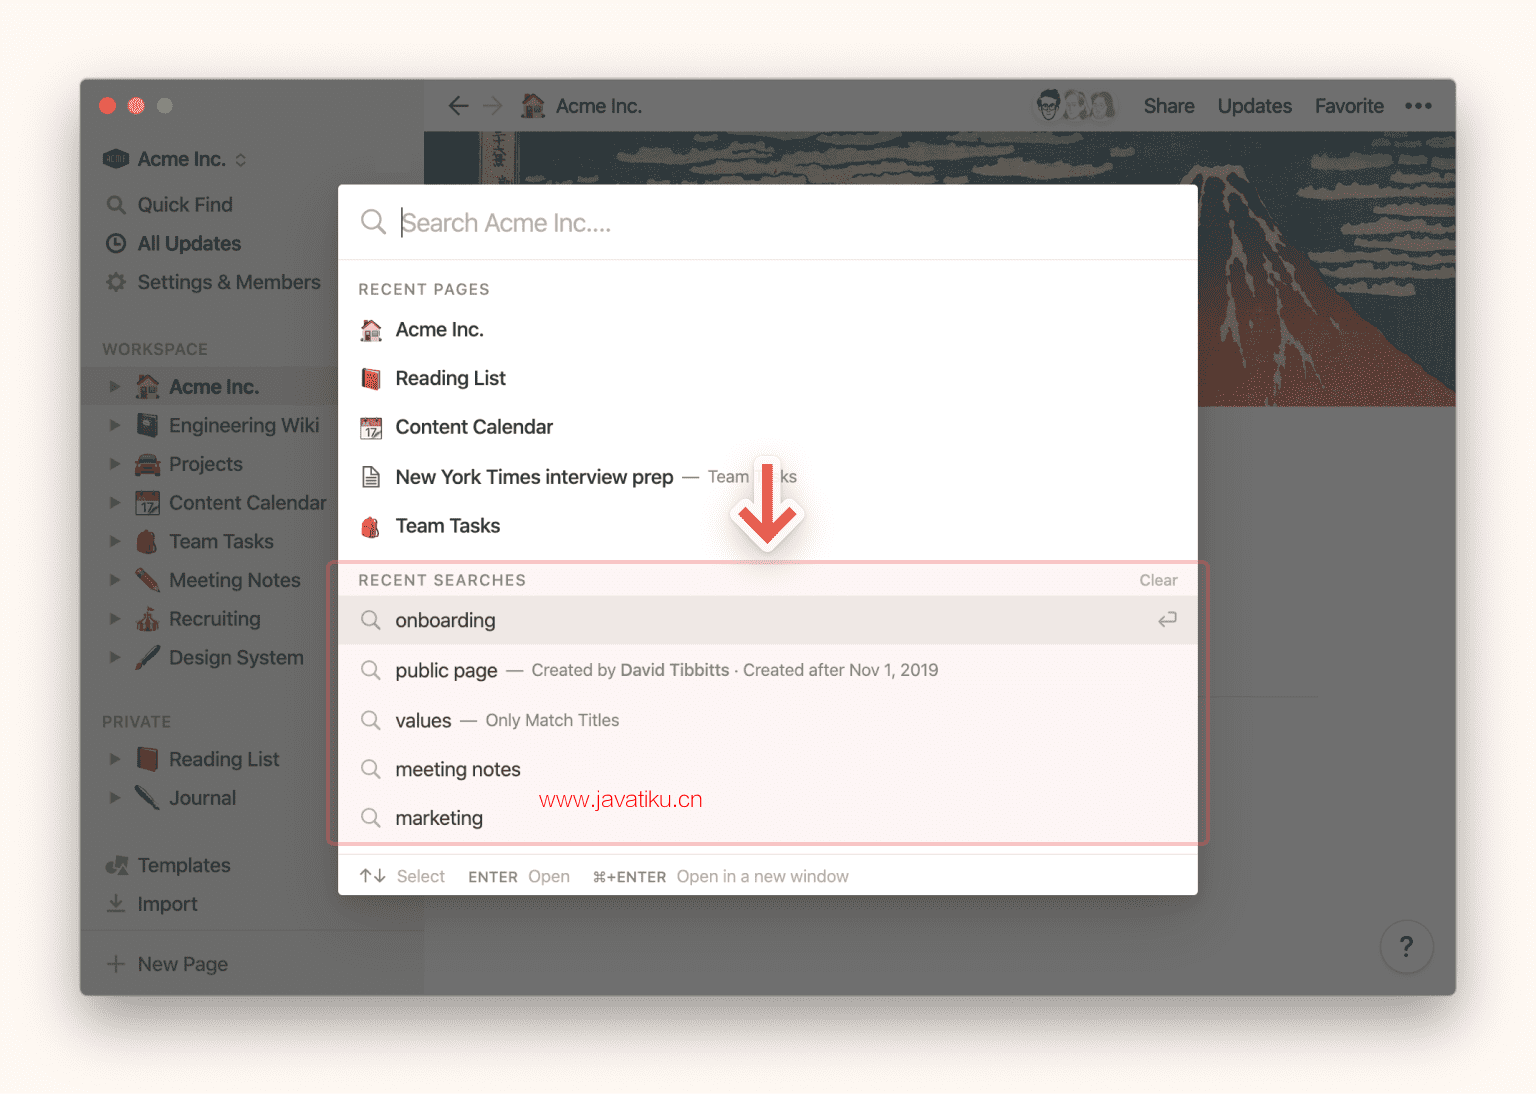1536x1094 pixels.
Task: Expand the Acme Inc. page in sidebar
Action: click(x=114, y=387)
